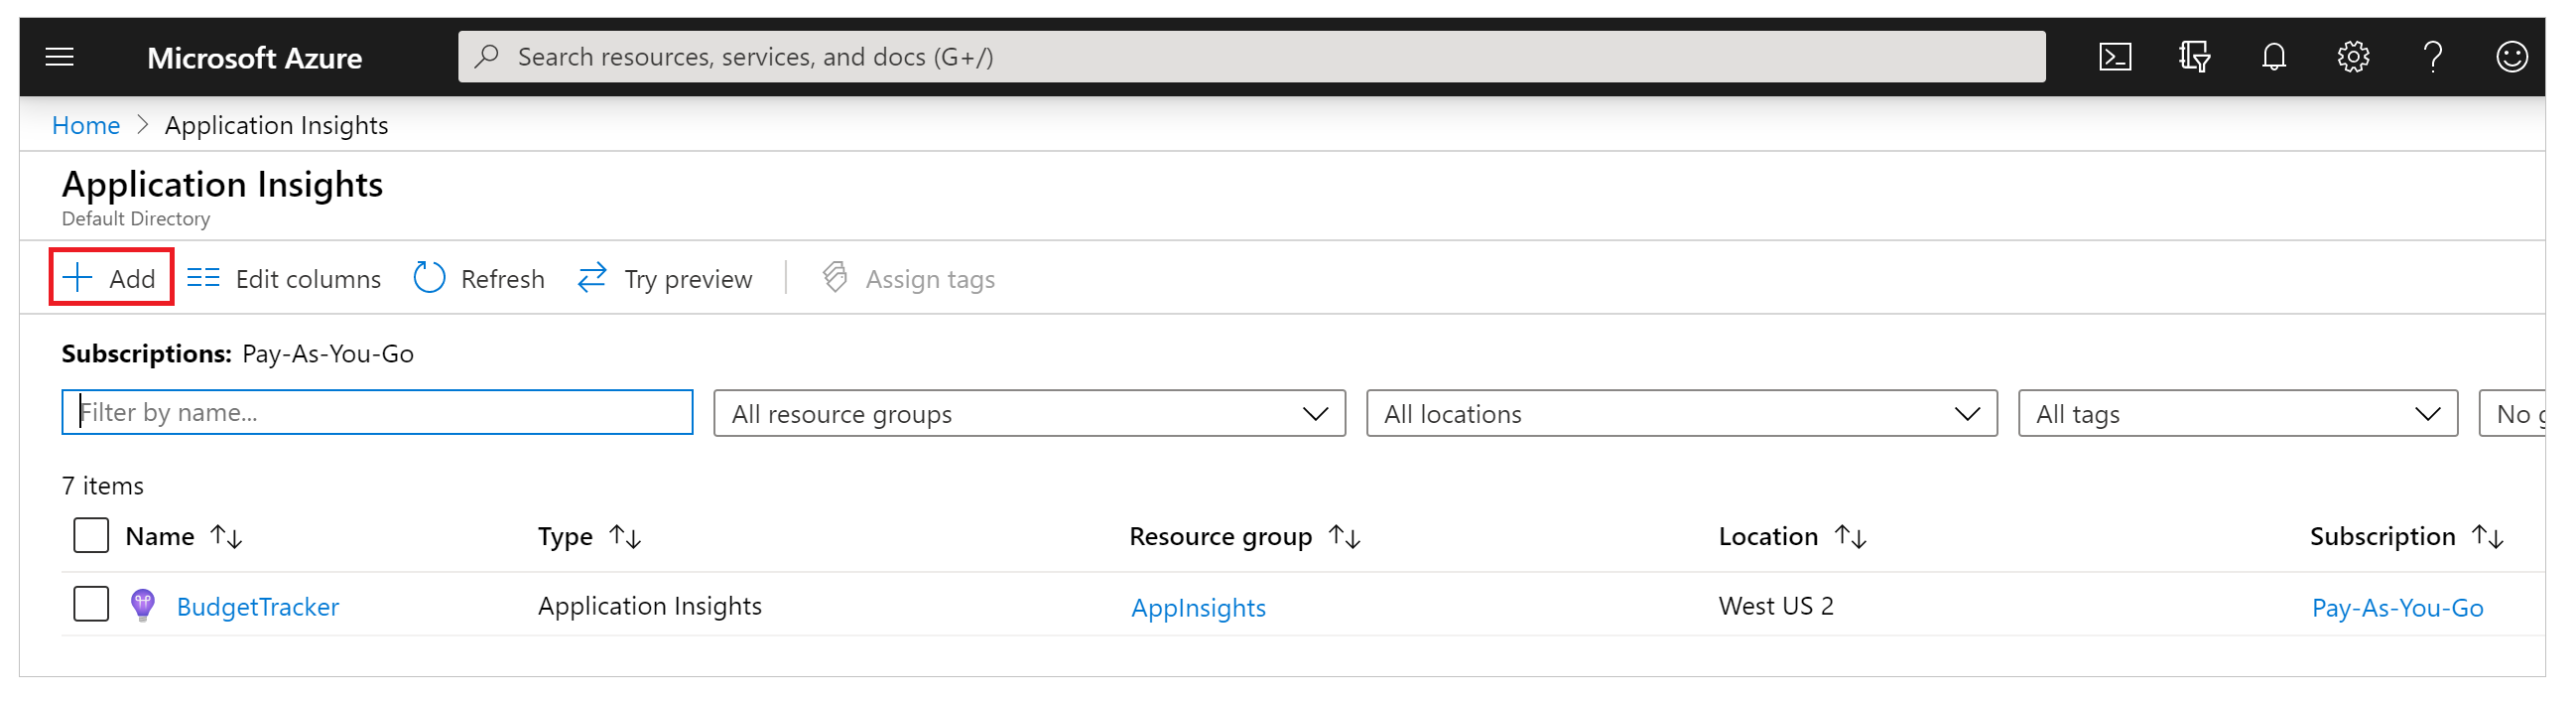2576x701 pixels.
Task: Focus the Filter by name field
Action: coord(377,413)
